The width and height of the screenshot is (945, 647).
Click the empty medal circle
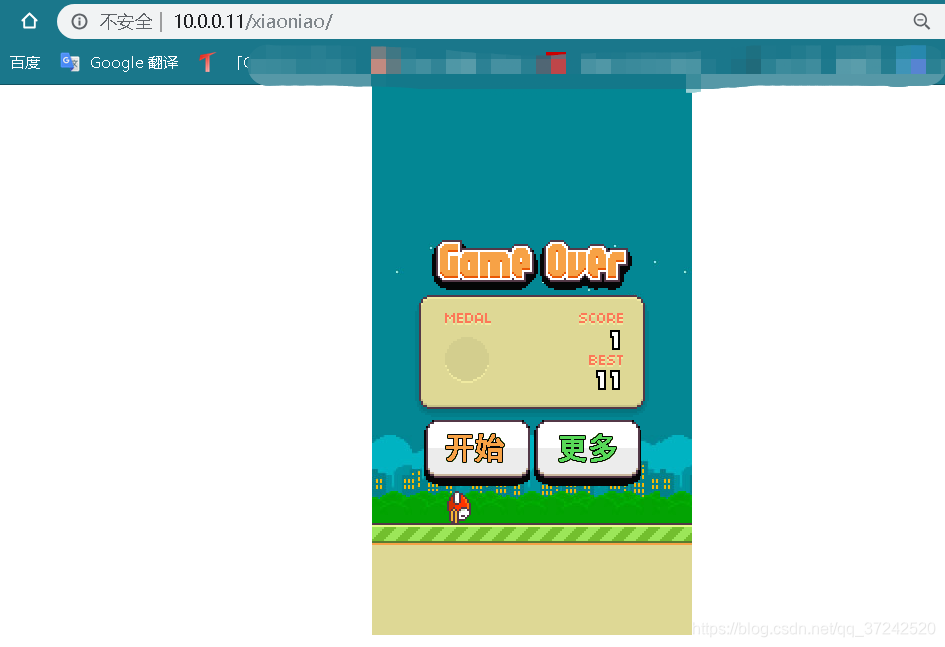[466, 359]
